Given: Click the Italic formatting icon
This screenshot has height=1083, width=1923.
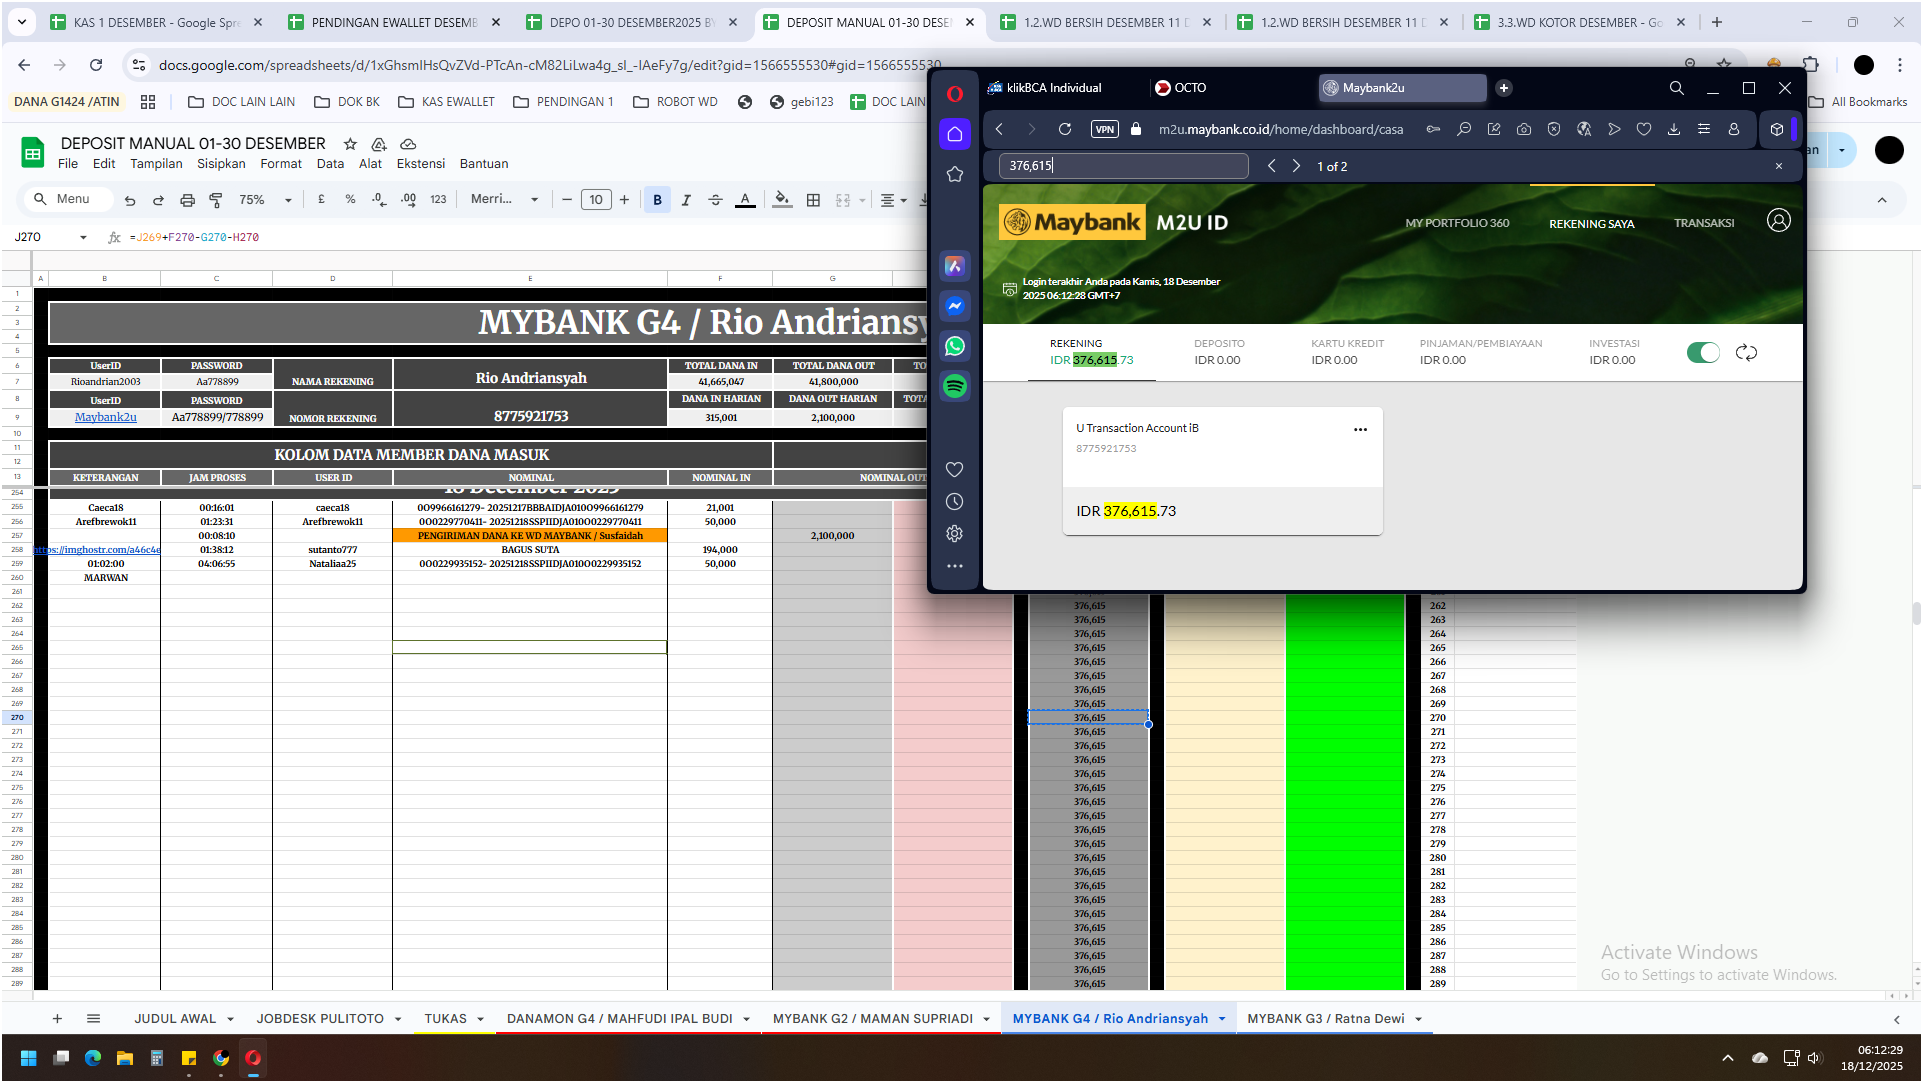Looking at the screenshot, I should click(686, 200).
